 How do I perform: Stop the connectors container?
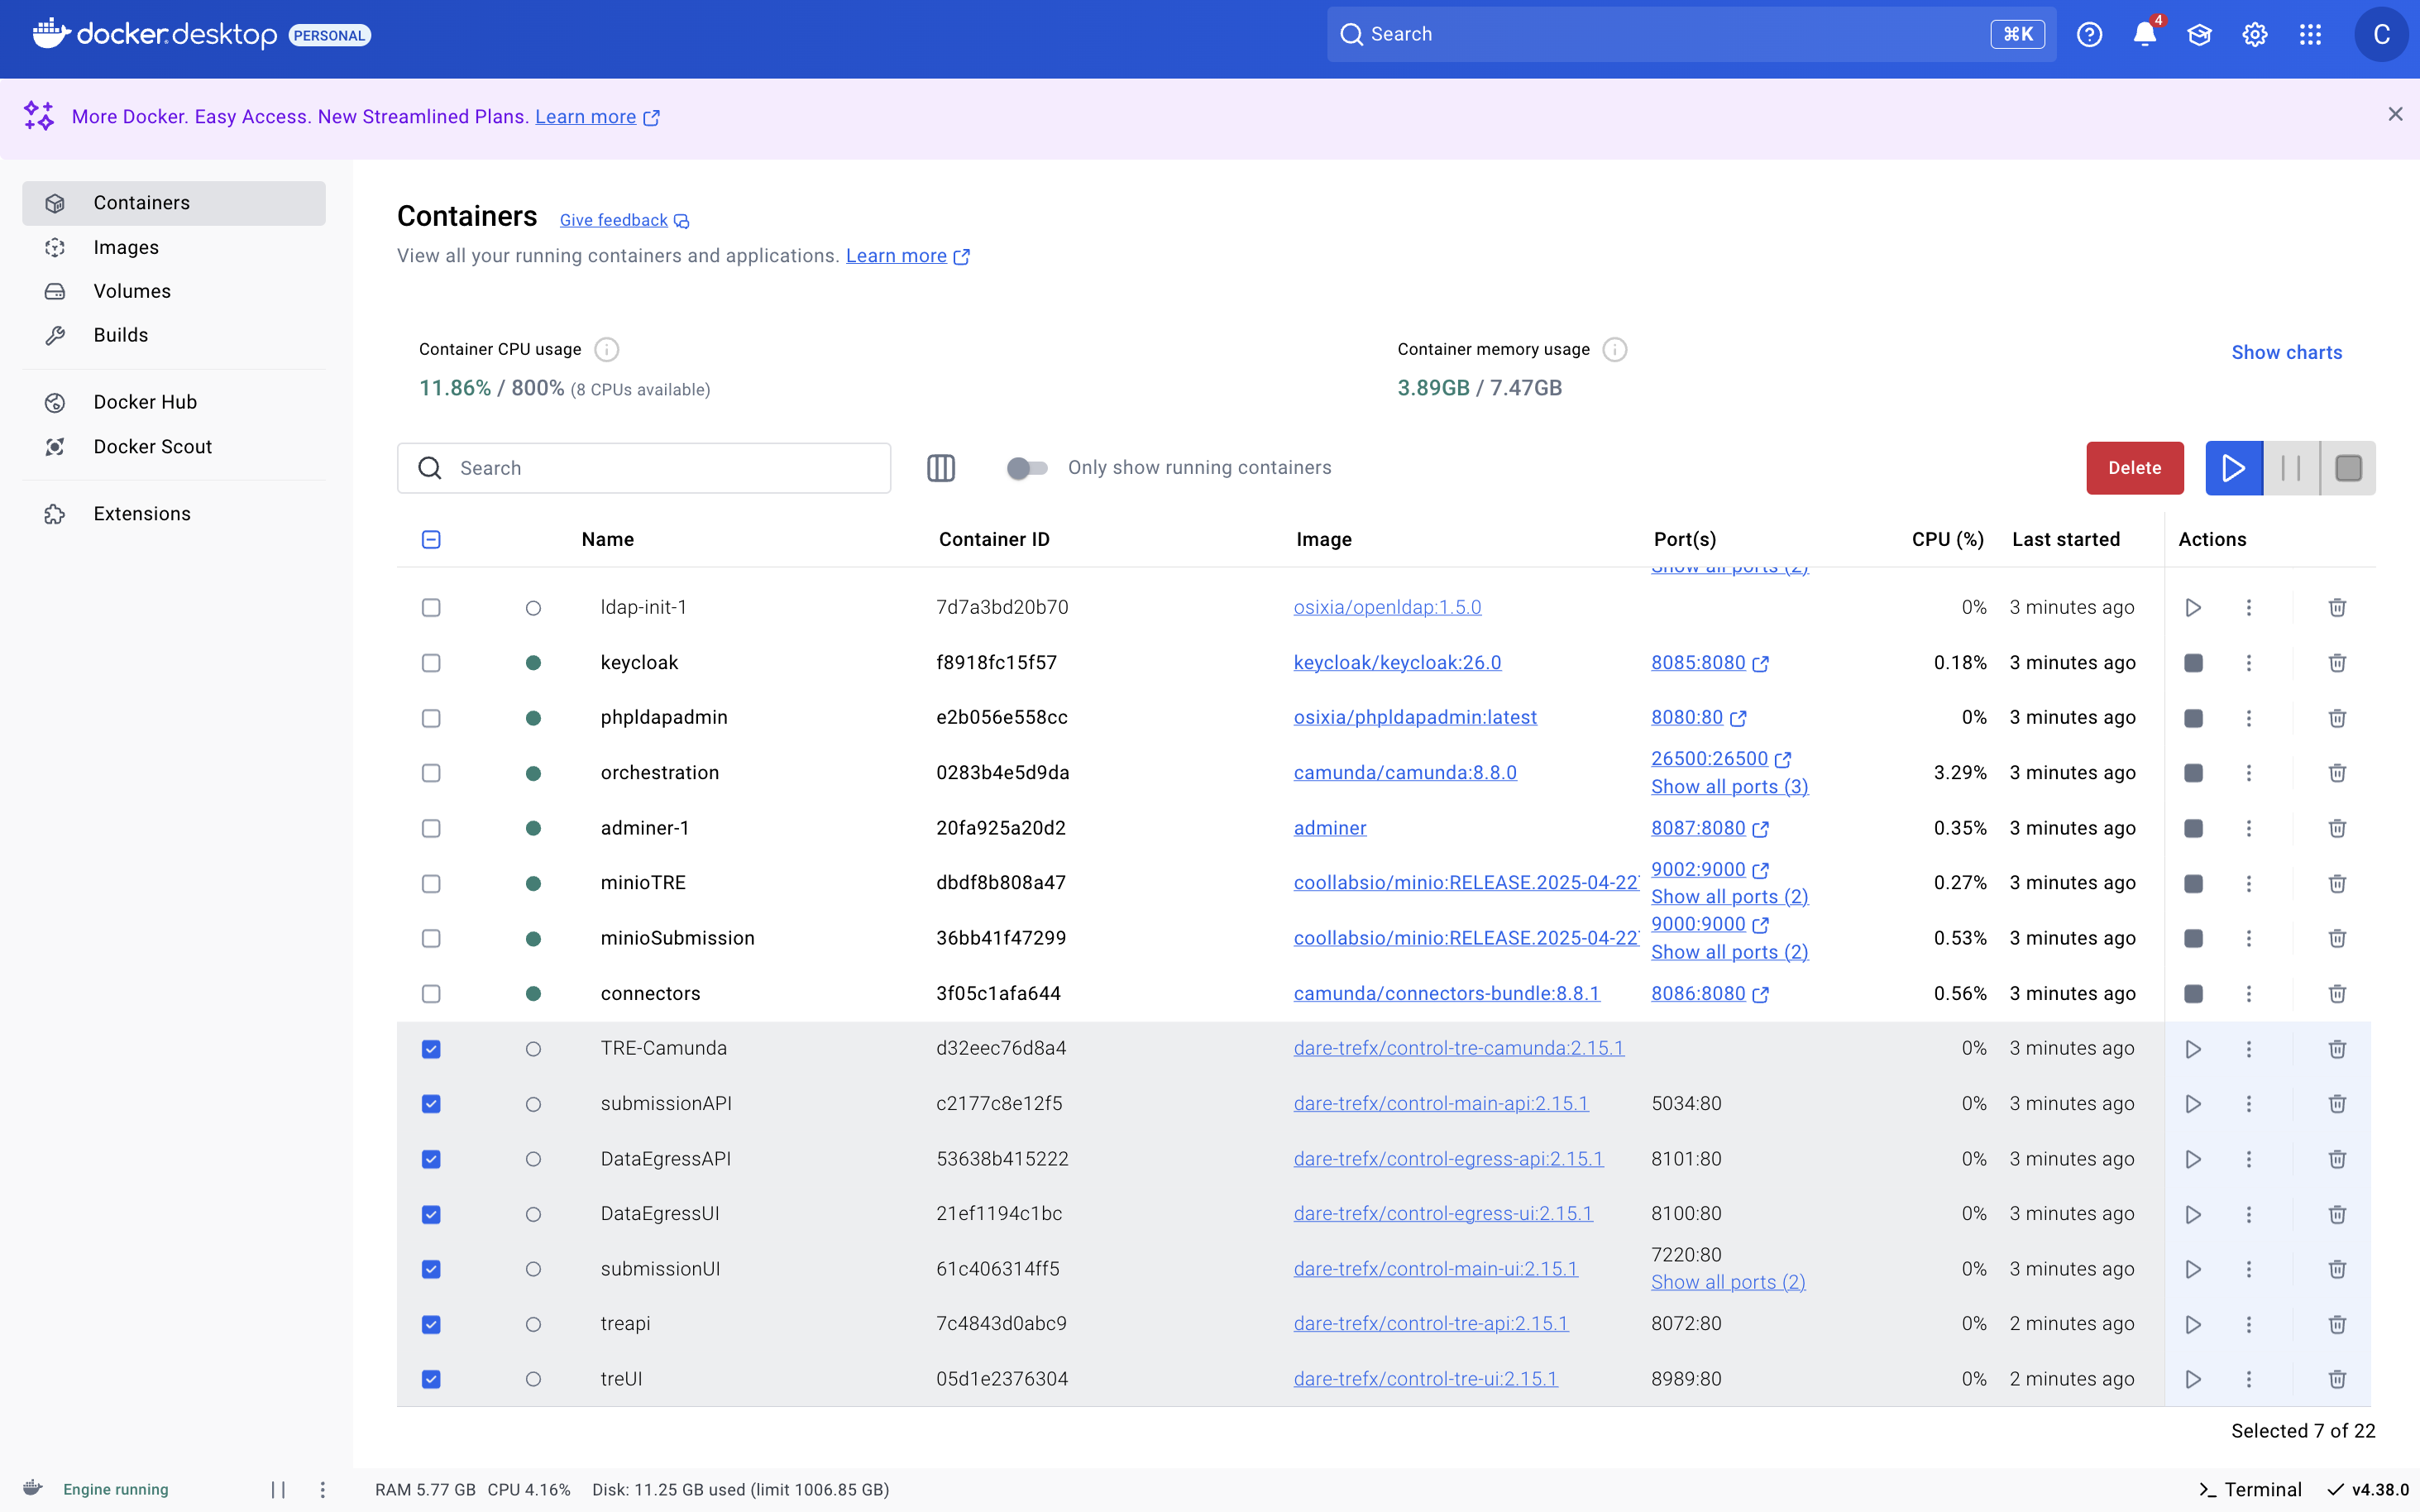(x=2193, y=994)
